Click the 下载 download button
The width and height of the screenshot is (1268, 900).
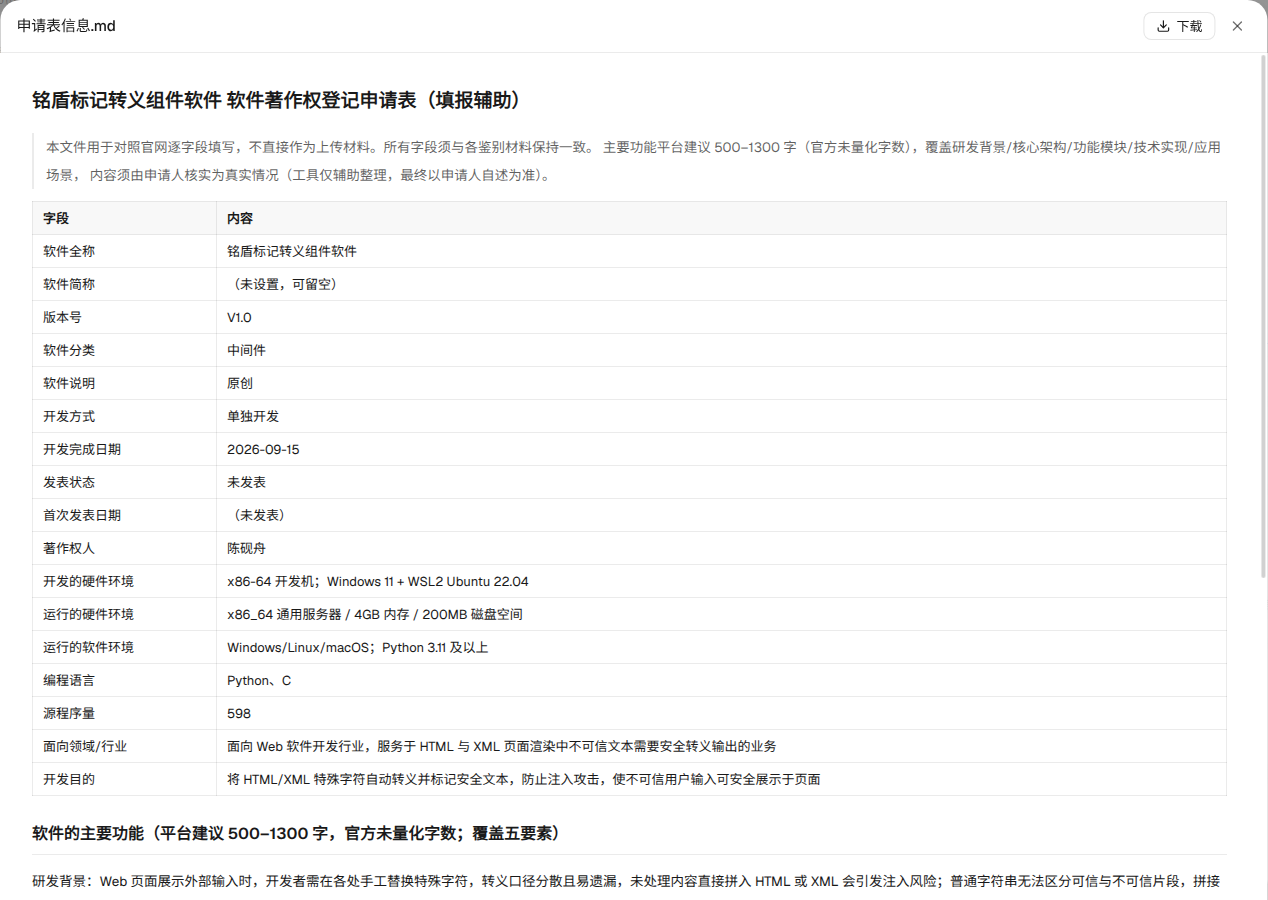pyautogui.click(x=1179, y=26)
